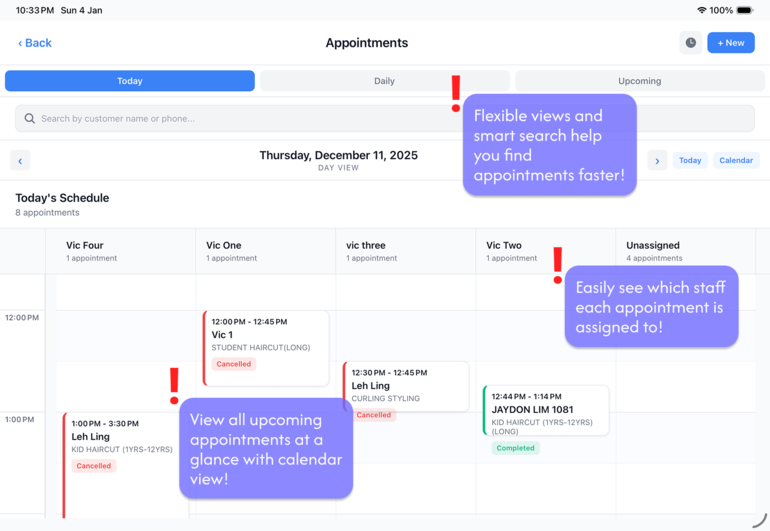Switch to the Daily tab
The height and width of the screenshot is (531, 770).
pyautogui.click(x=384, y=81)
